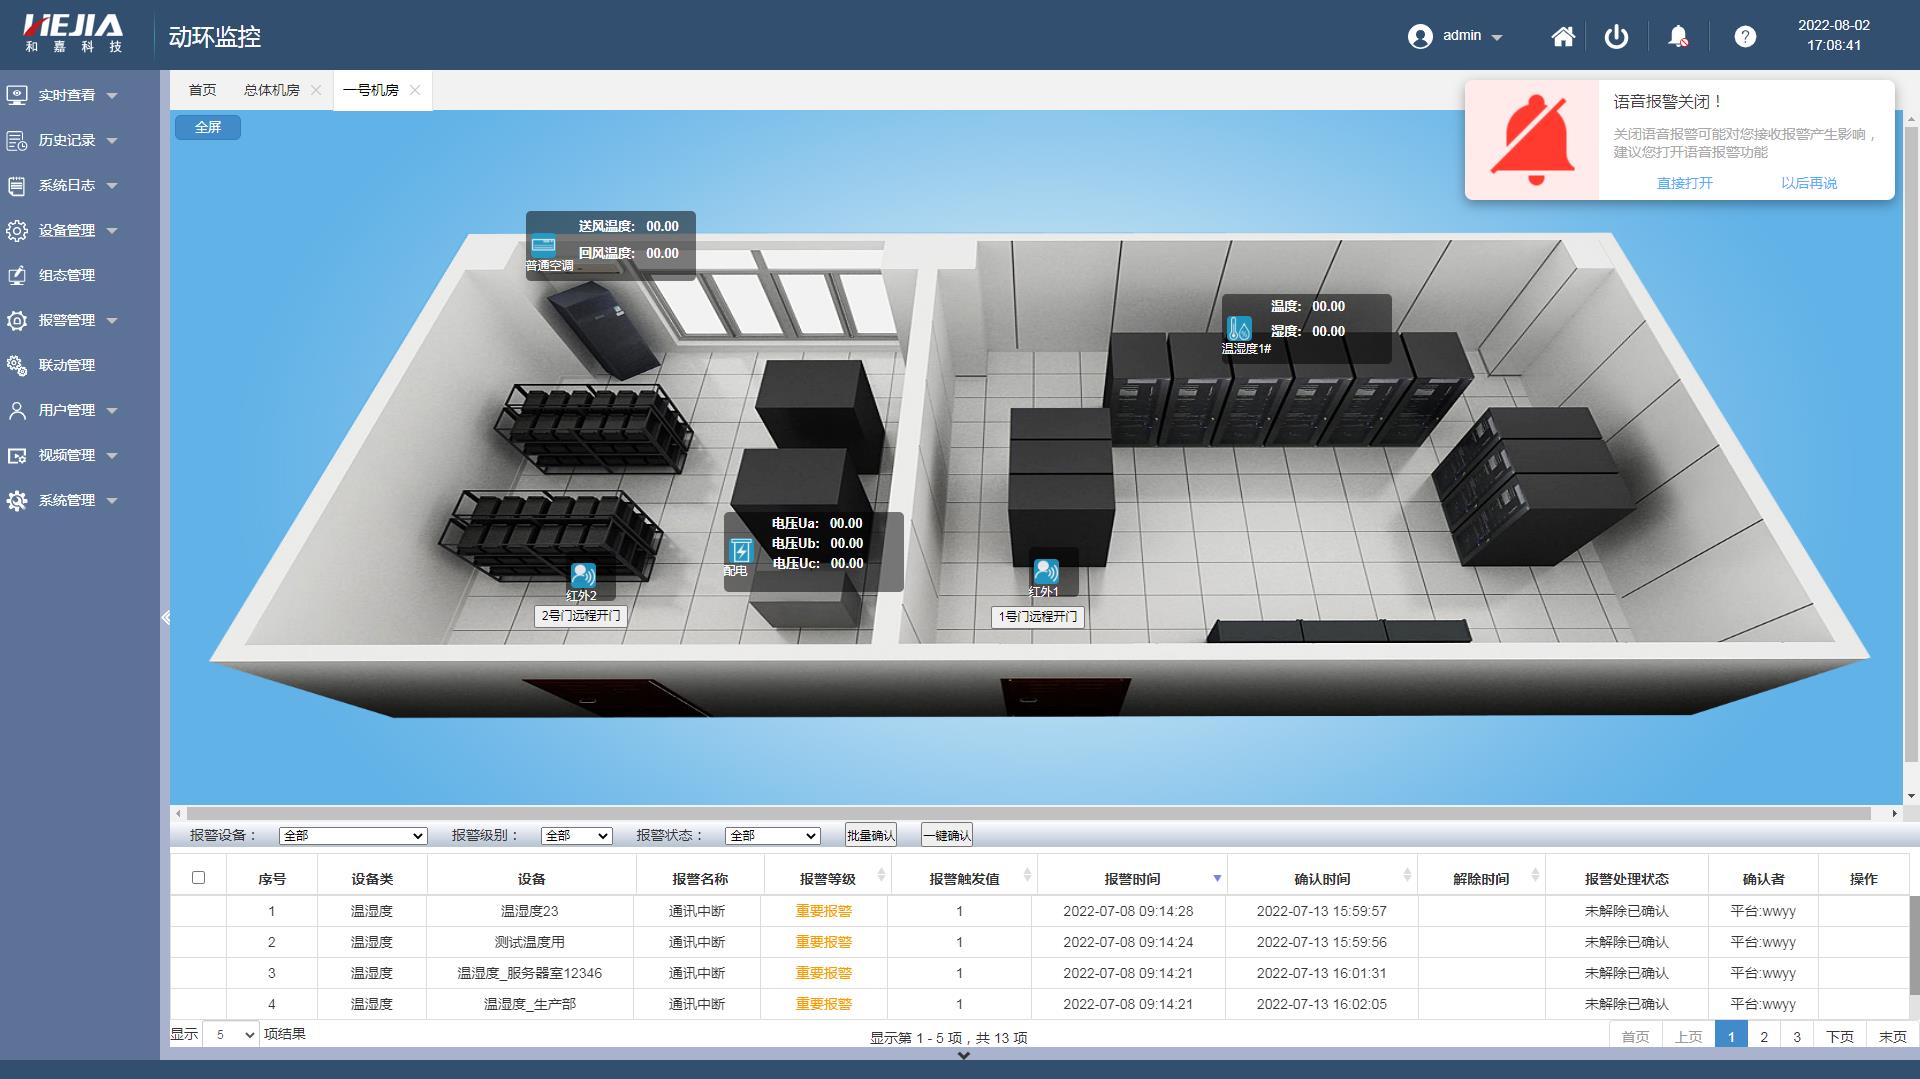Open the 报警管理 sidebar menu
Screen dimensions: 1920x1079
click(x=67, y=320)
